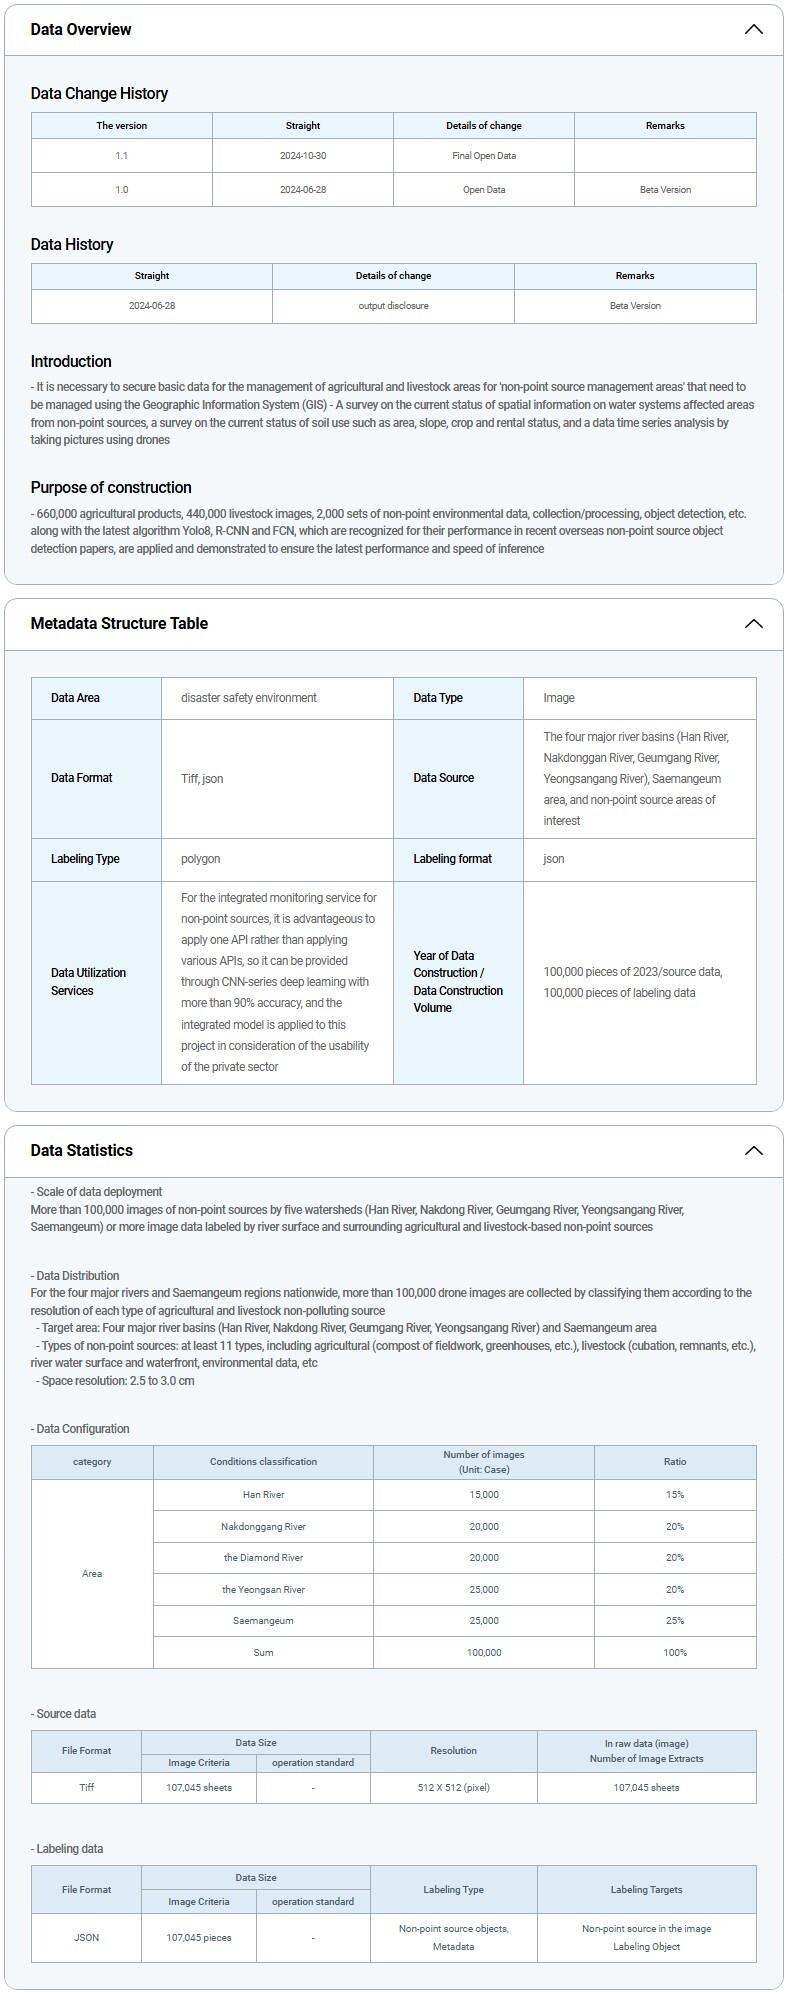Image resolution: width=794 pixels, height=1997 pixels.
Task: Select the version 1.1 table cell
Action: coord(121,156)
